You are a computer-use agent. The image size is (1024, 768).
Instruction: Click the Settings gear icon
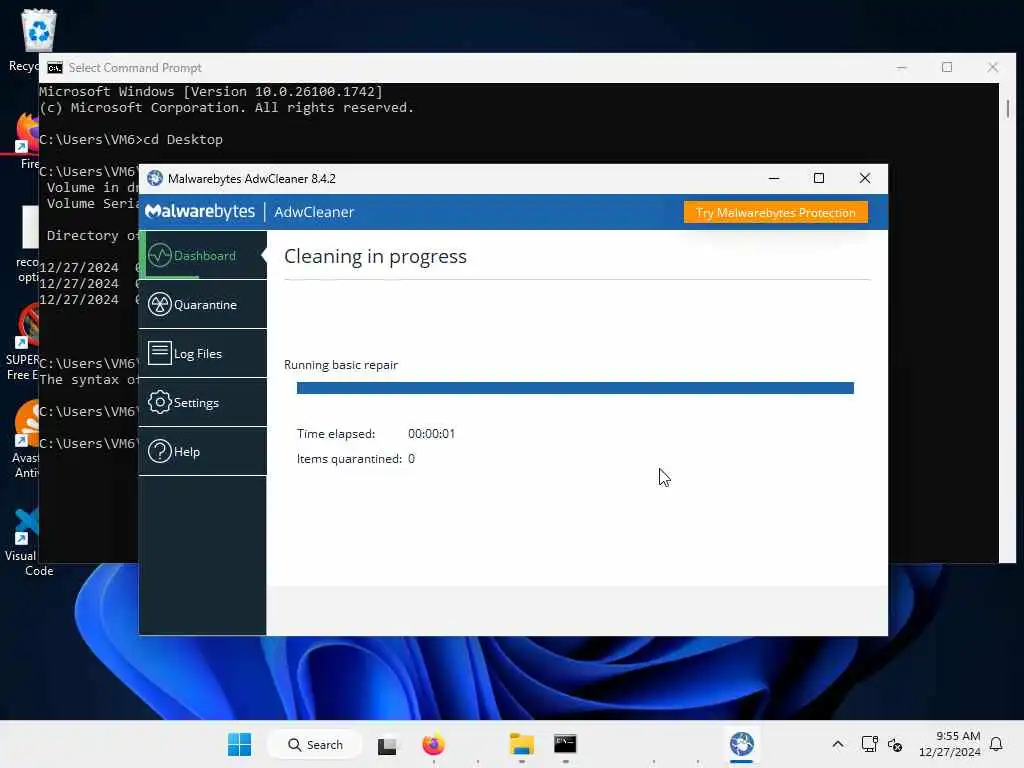click(x=159, y=402)
